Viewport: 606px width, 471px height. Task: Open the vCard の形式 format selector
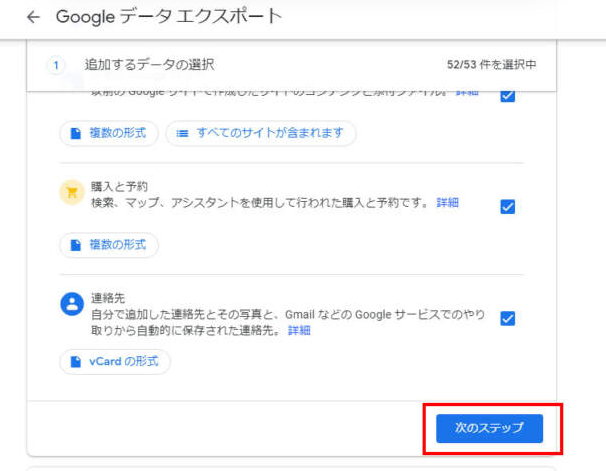[114, 361]
